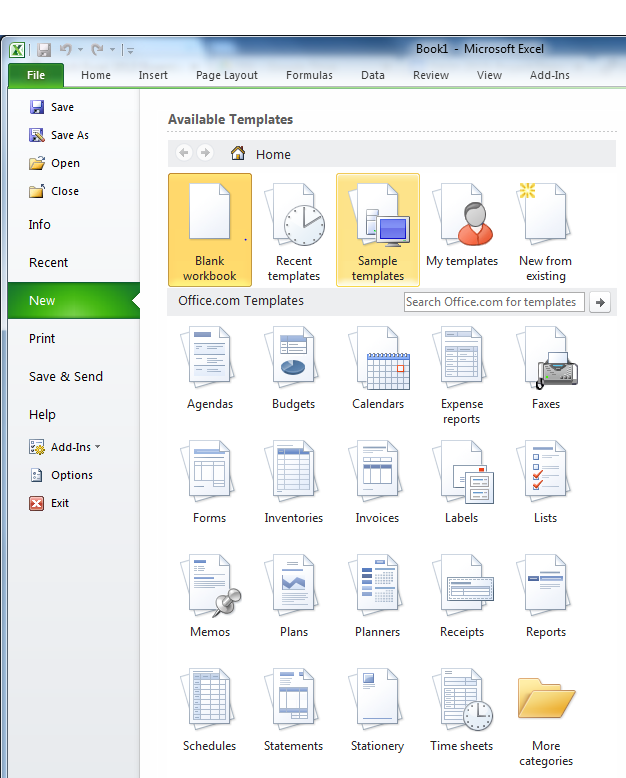Click the Search Office.com for templates field
Image resolution: width=626 pixels, height=778 pixels.
494,302
